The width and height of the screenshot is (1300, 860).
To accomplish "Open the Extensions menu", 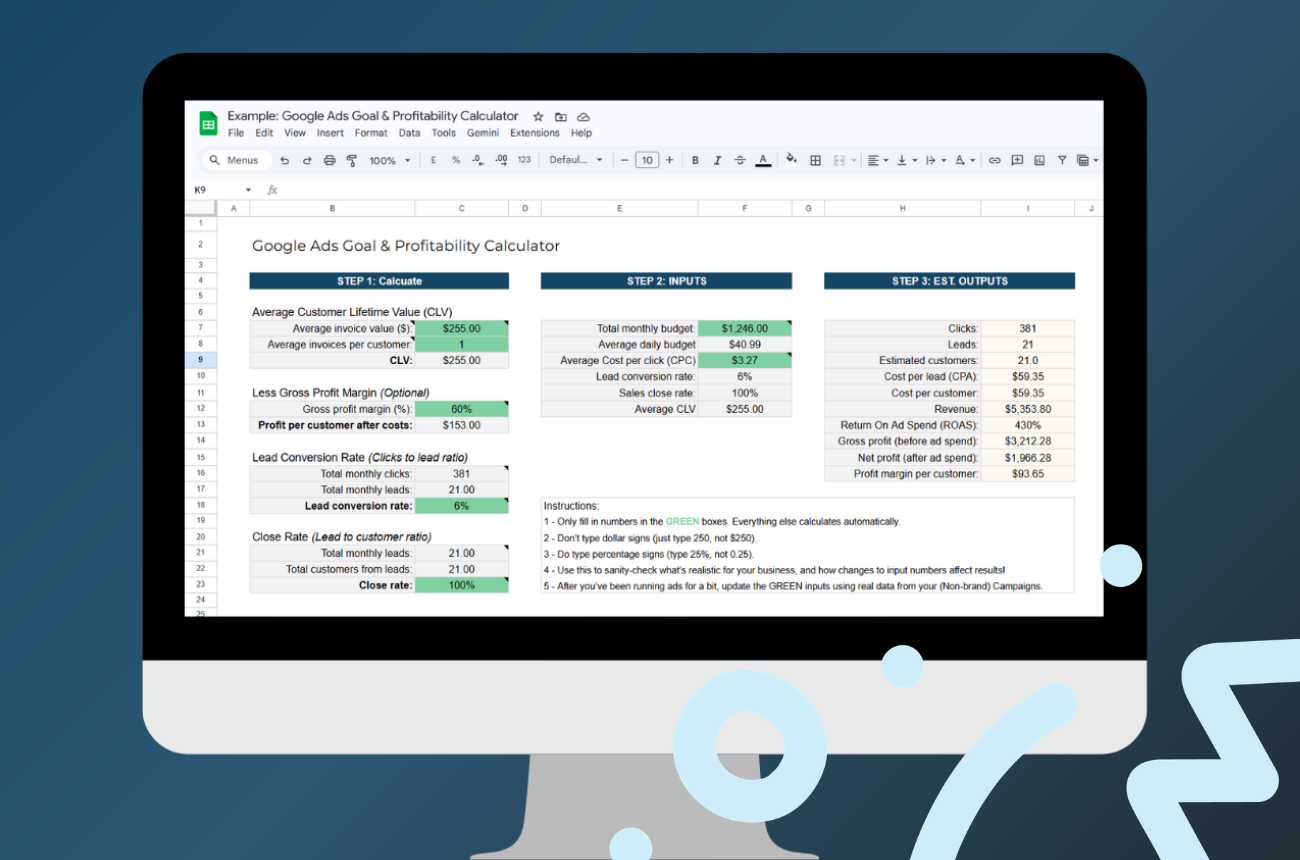I will [x=535, y=133].
